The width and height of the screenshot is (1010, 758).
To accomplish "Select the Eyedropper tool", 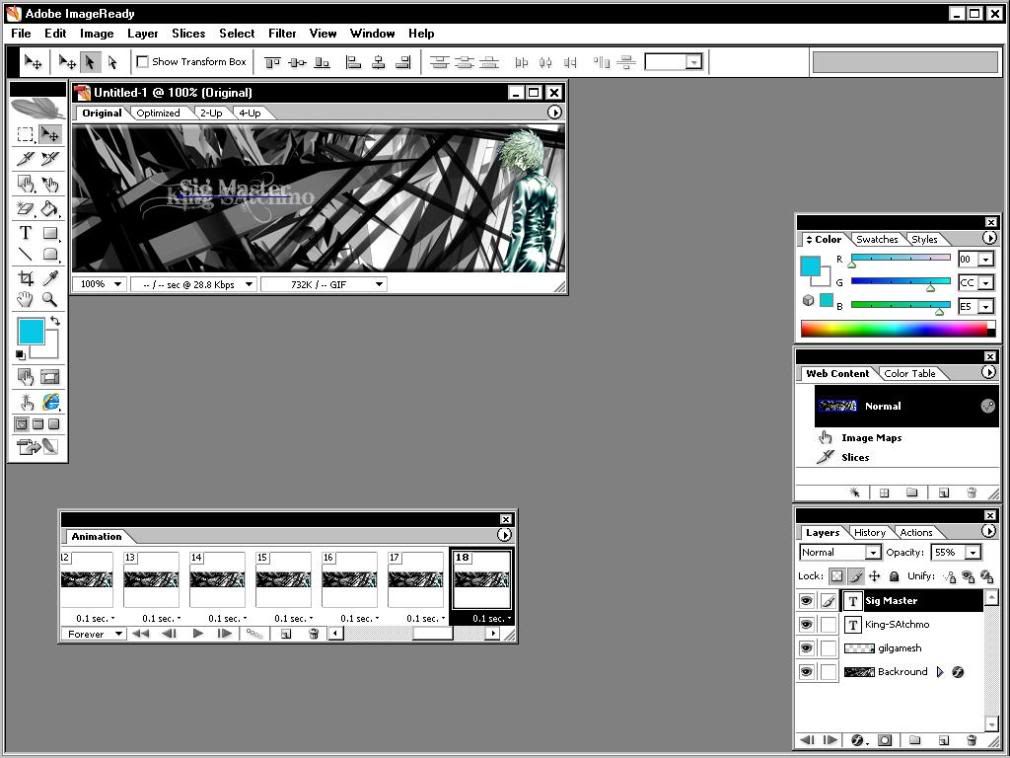I will point(50,278).
